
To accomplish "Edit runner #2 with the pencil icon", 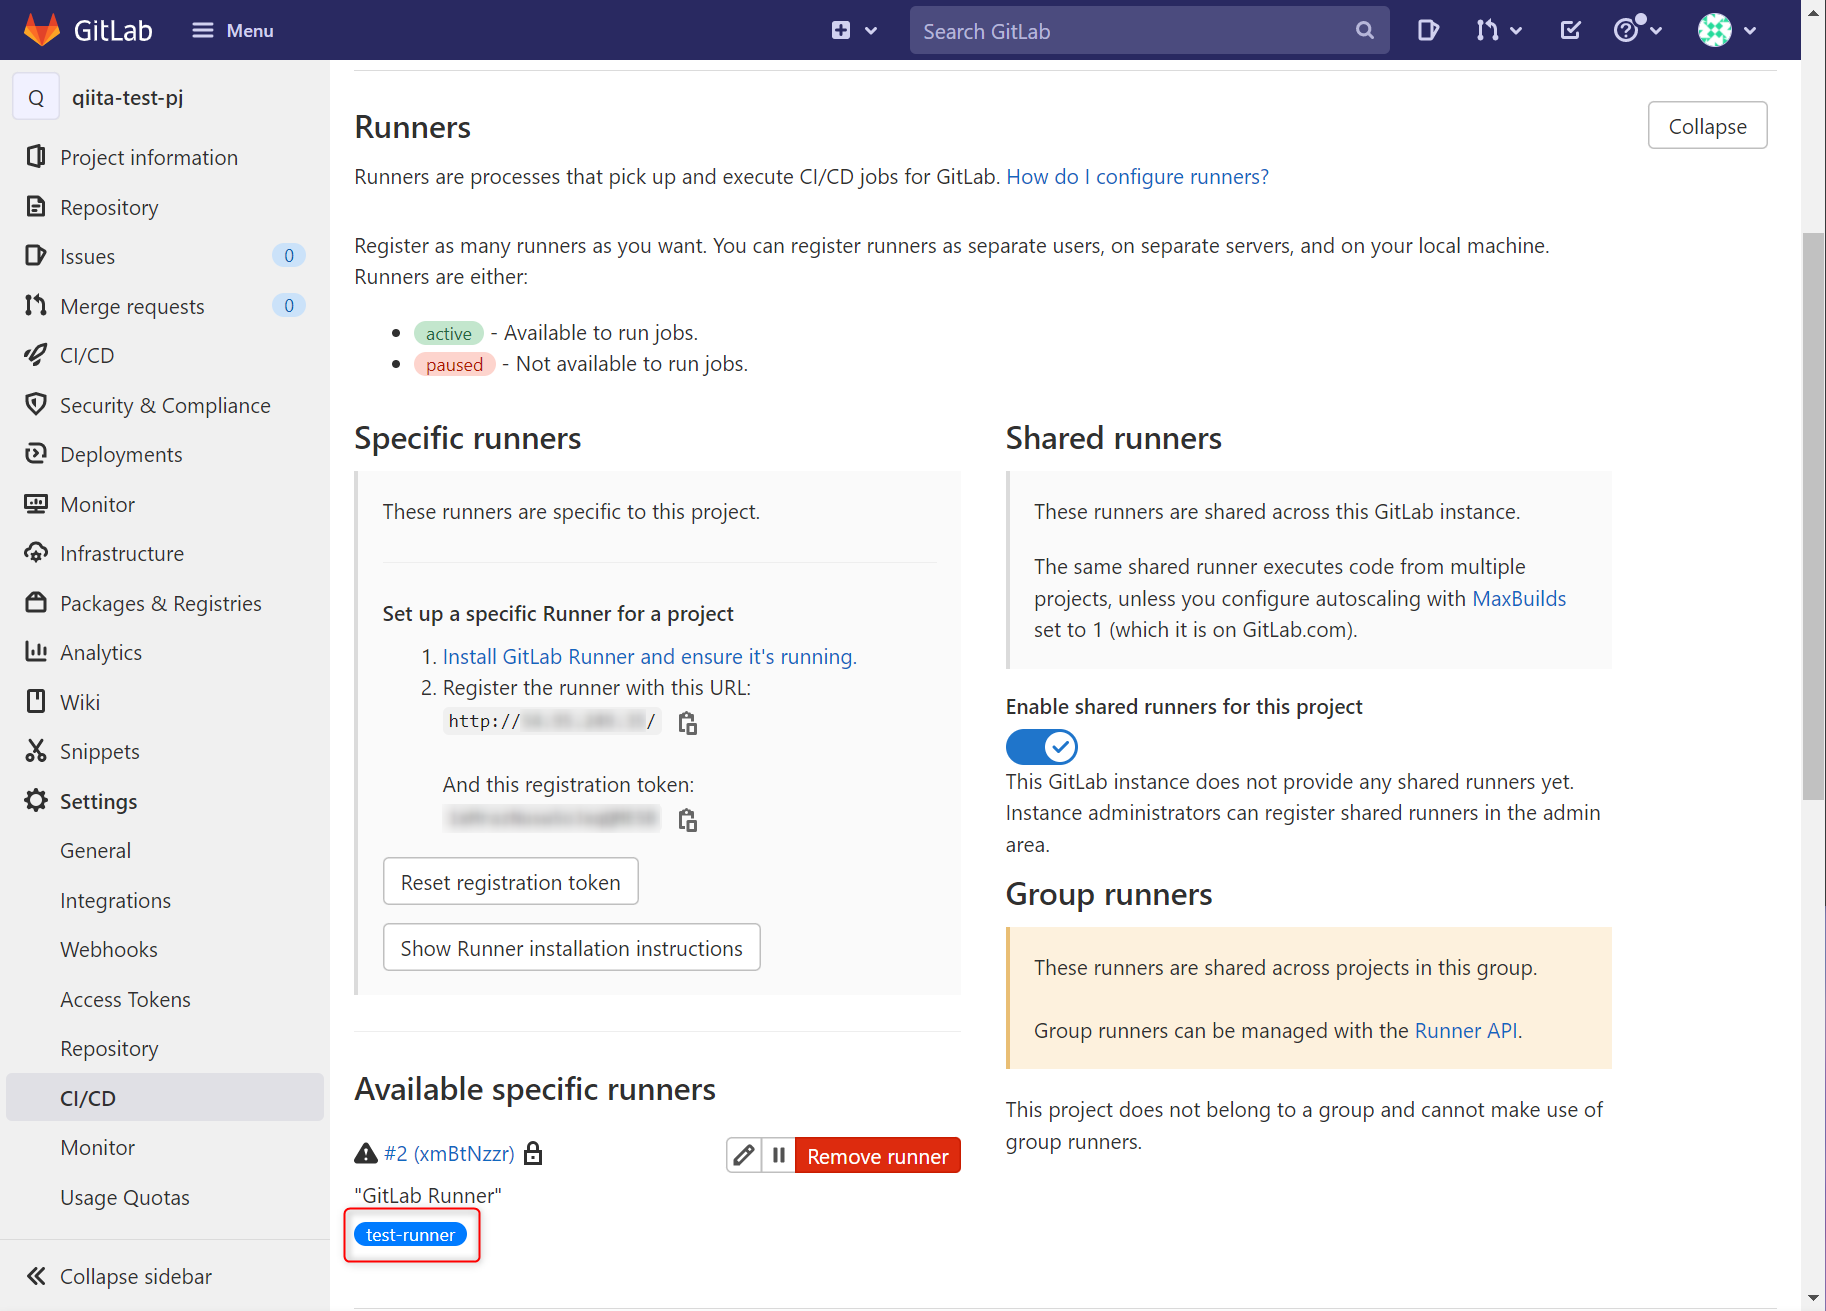I will coord(743,1155).
